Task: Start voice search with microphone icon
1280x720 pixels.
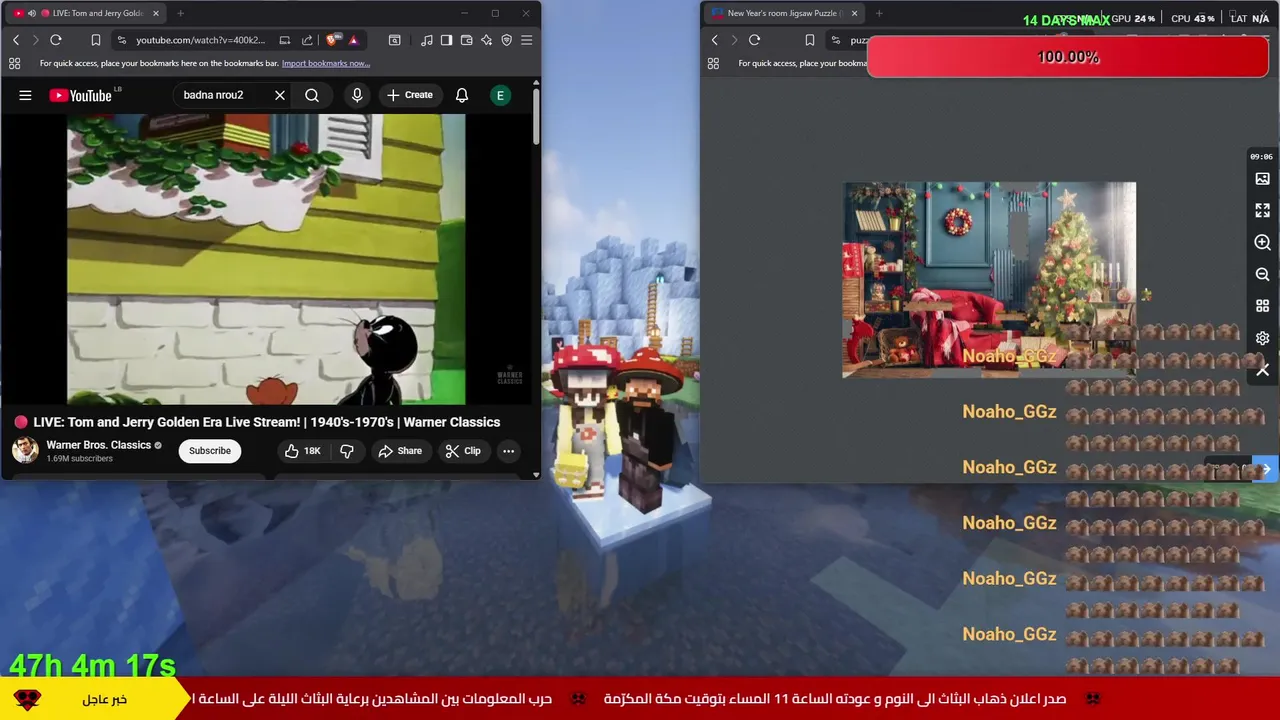Action: coord(357,95)
